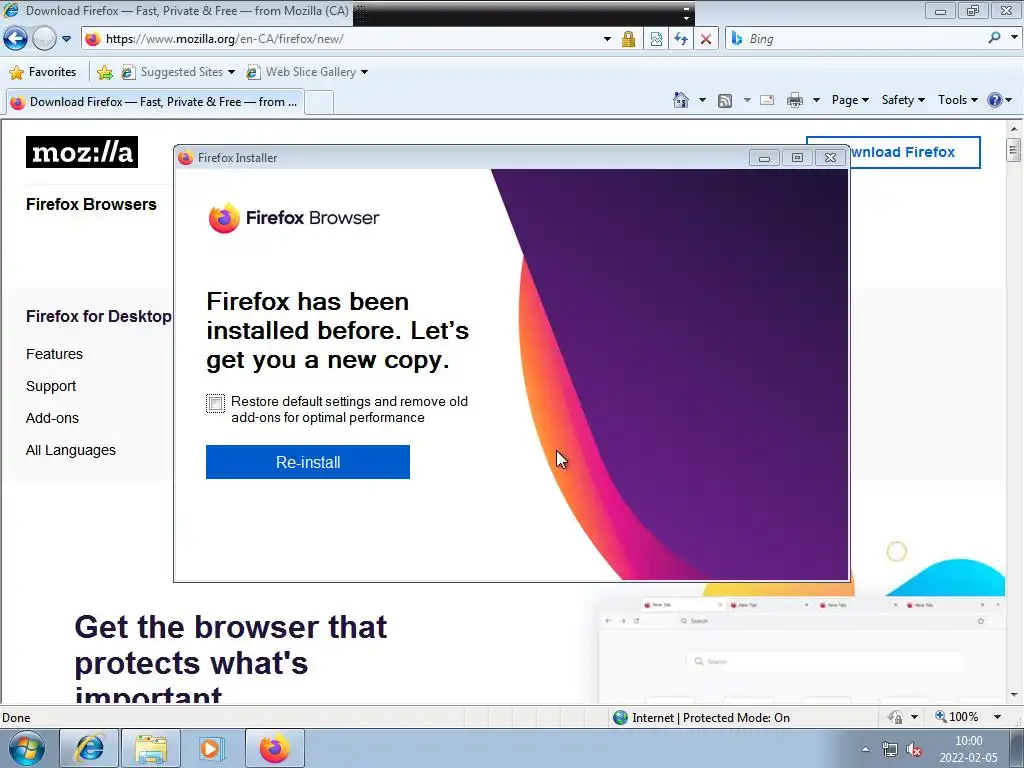Click Firefox Browsers heading on page
Image resolution: width=1024 pixels, height=768 pixels.
[91, 204]
